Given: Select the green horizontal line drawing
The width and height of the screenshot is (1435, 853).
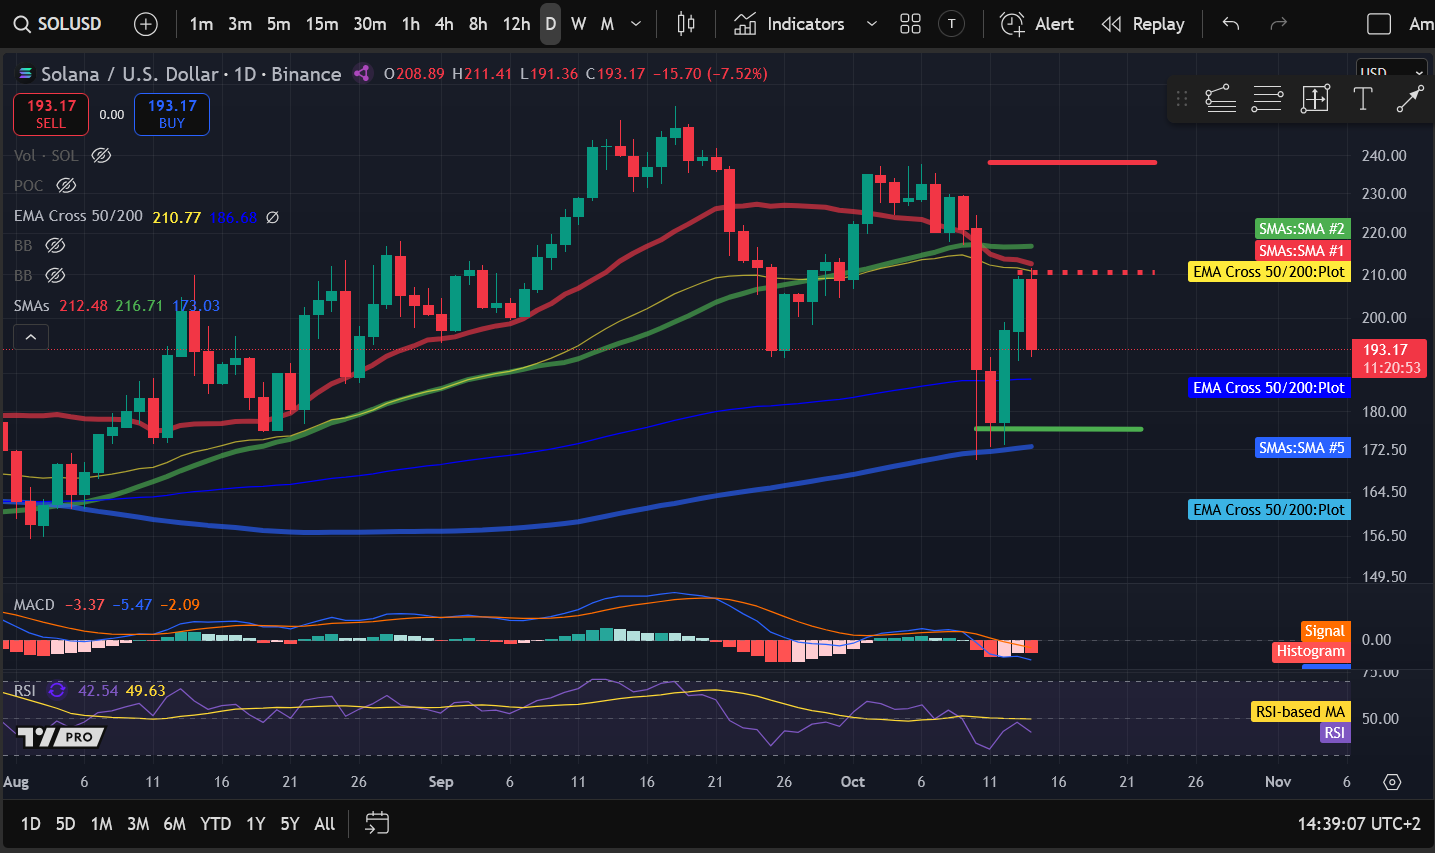Looking at the screenshot, I should click(x=1058, y=429).
